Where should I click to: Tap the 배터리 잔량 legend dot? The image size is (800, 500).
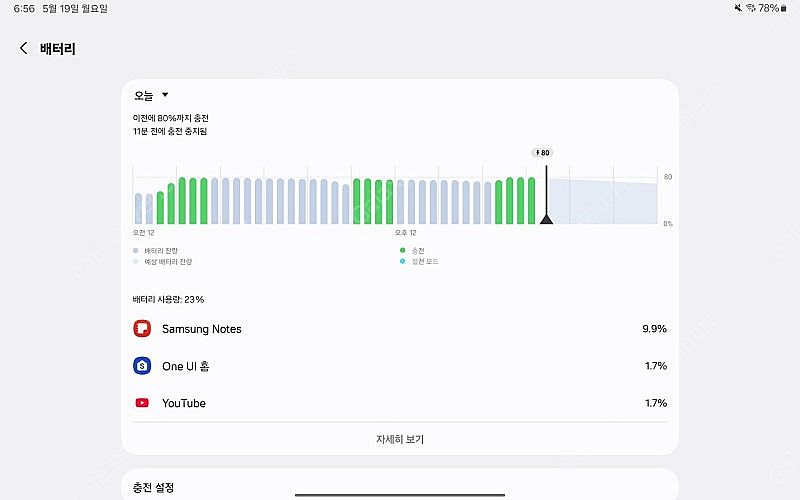tap(135, 251)
